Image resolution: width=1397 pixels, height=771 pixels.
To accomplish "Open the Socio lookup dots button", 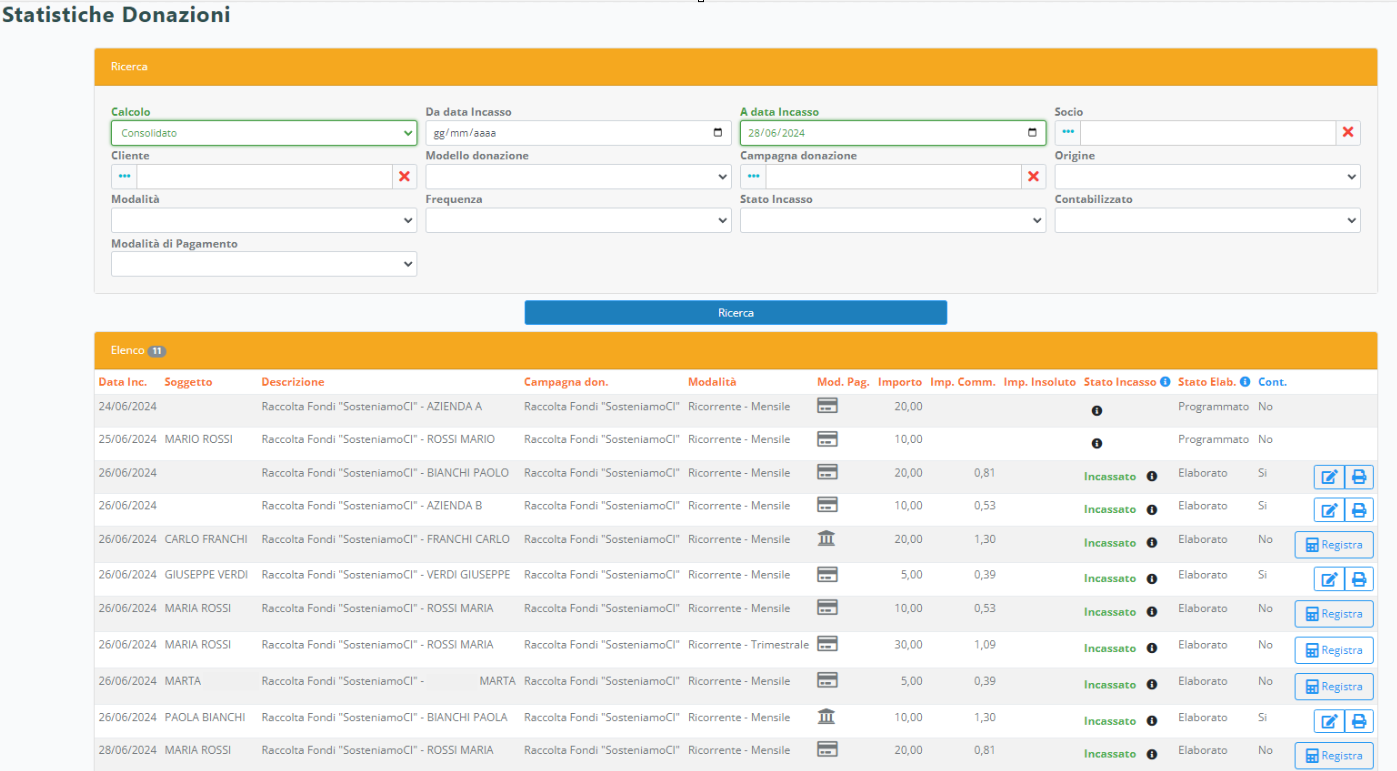I will click(x=1067, y=133).
